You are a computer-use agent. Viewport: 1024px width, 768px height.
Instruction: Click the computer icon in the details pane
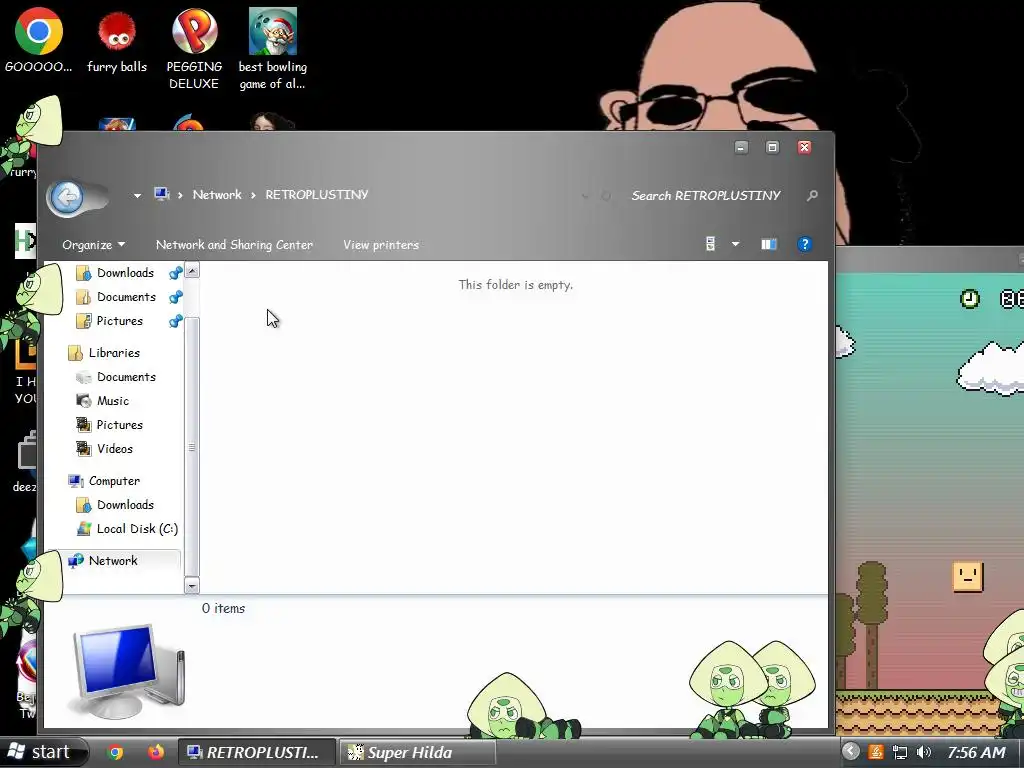[128, 672]
